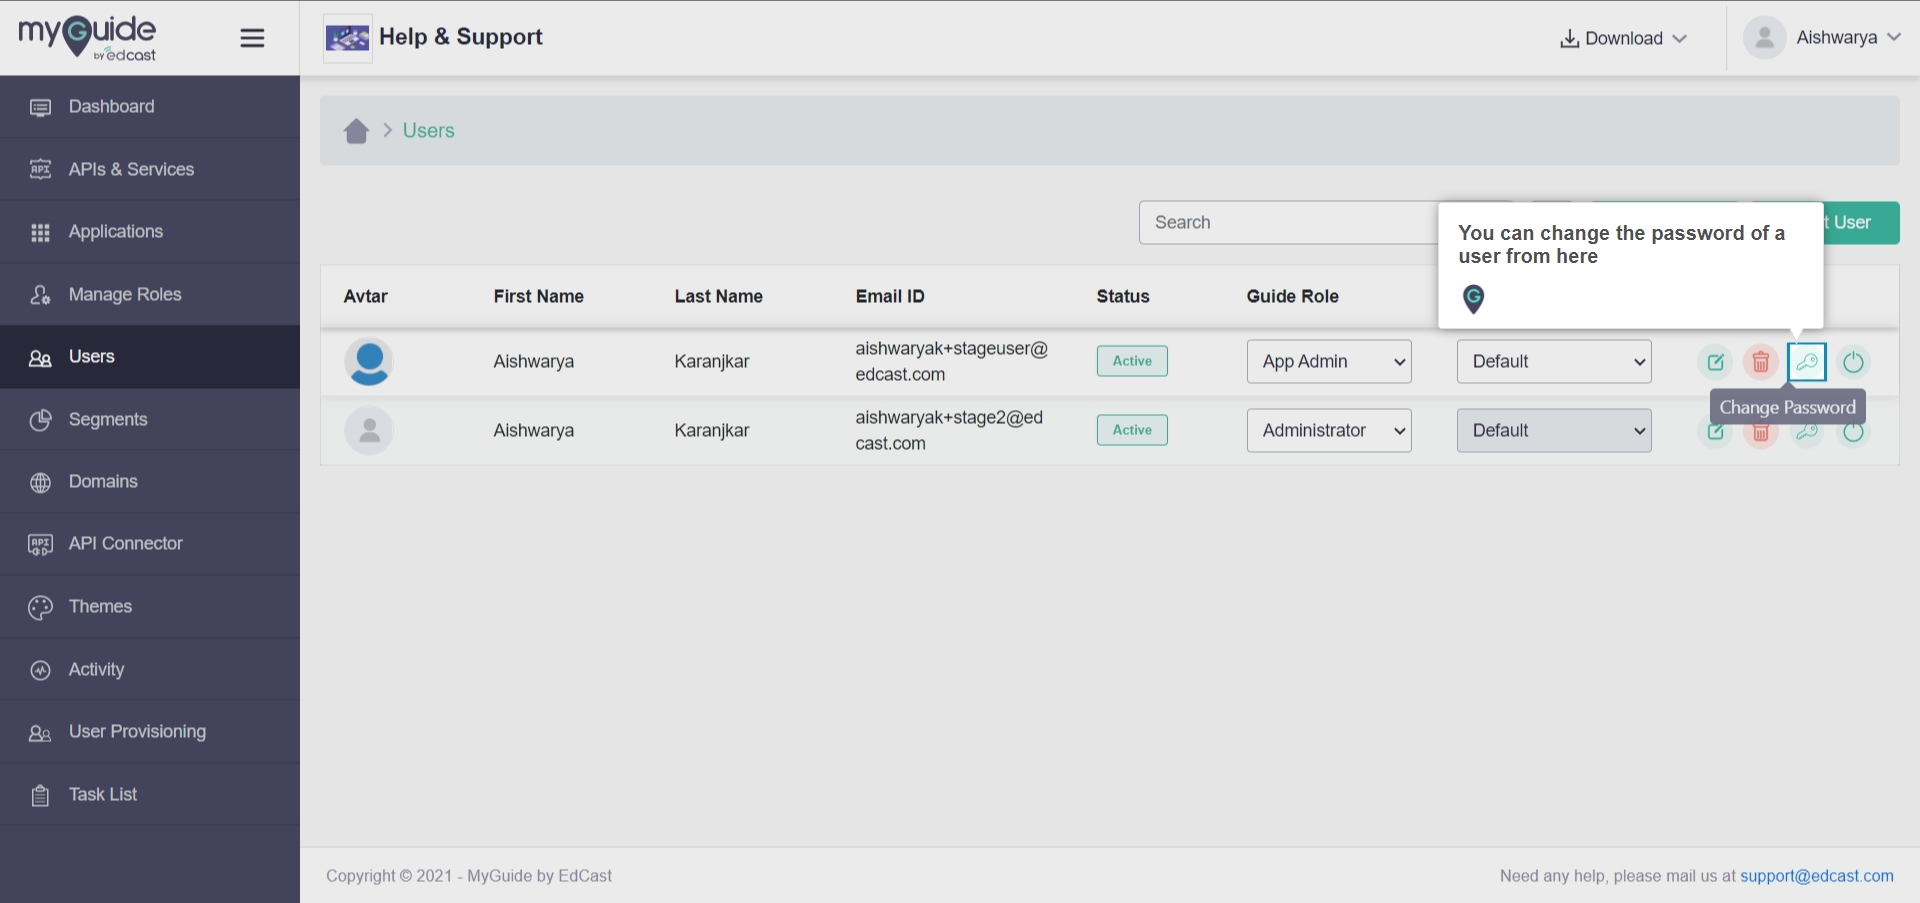Delete the aishwaryak+stageuser user
Viewport: 1920px width, 903px height.
1761,362
